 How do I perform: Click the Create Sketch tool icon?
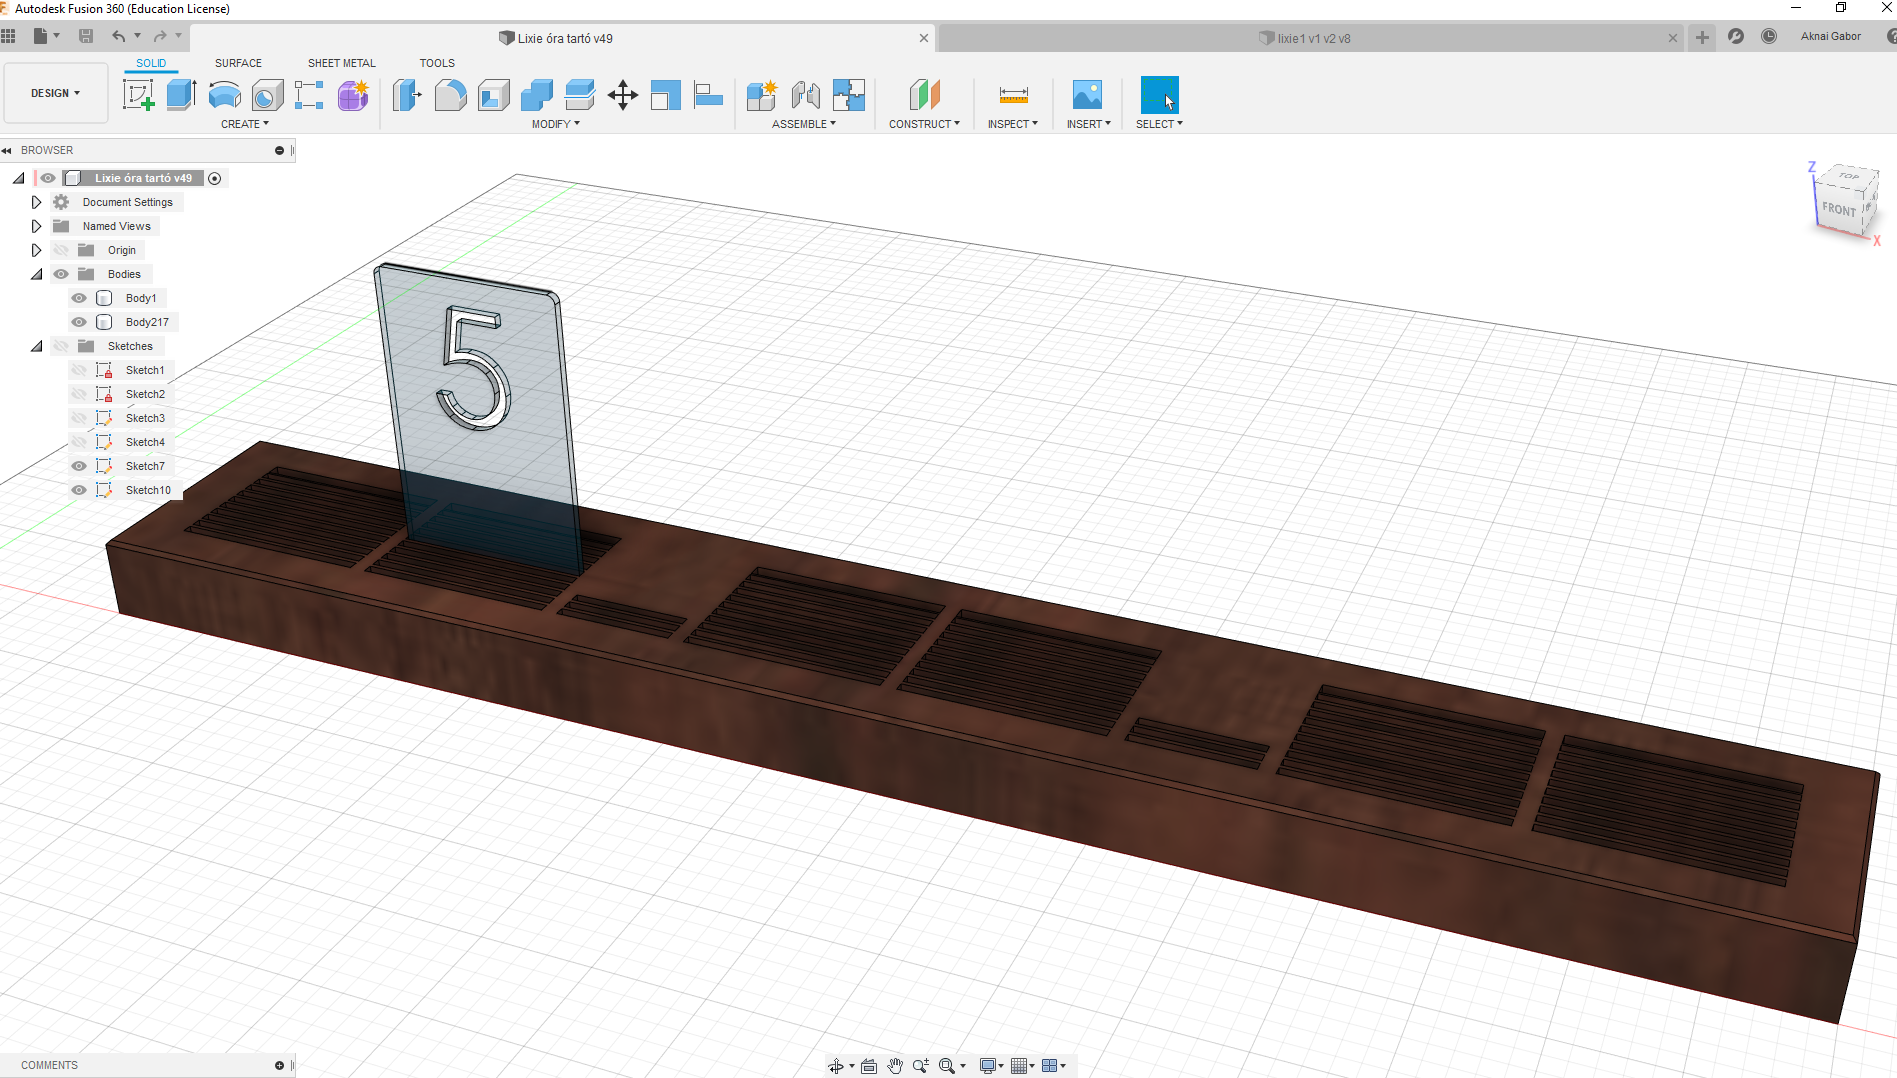138,95
